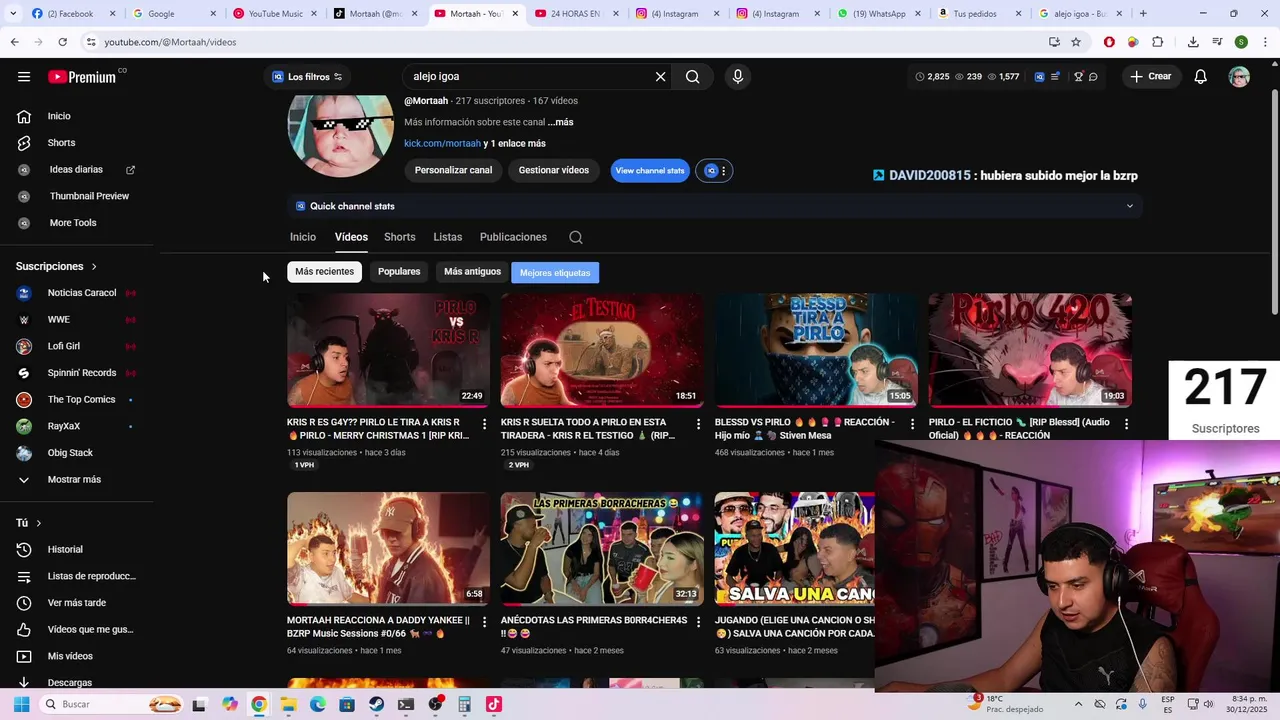Clear the search box with the X
1280x720 pixels.
[x=660, y=77]
